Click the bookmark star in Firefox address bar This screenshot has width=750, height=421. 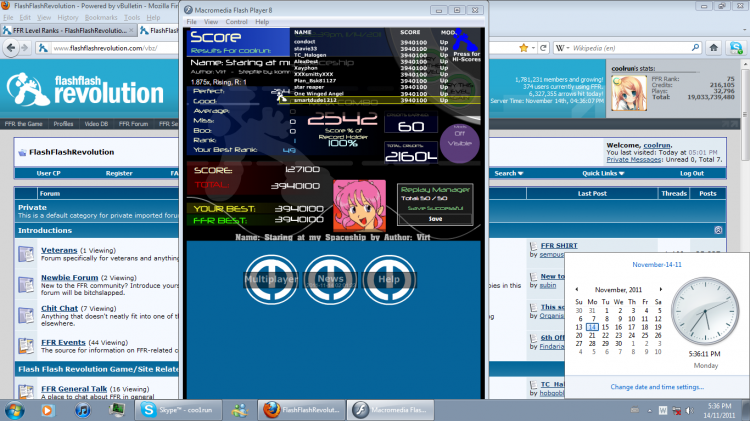click(524, 48)
